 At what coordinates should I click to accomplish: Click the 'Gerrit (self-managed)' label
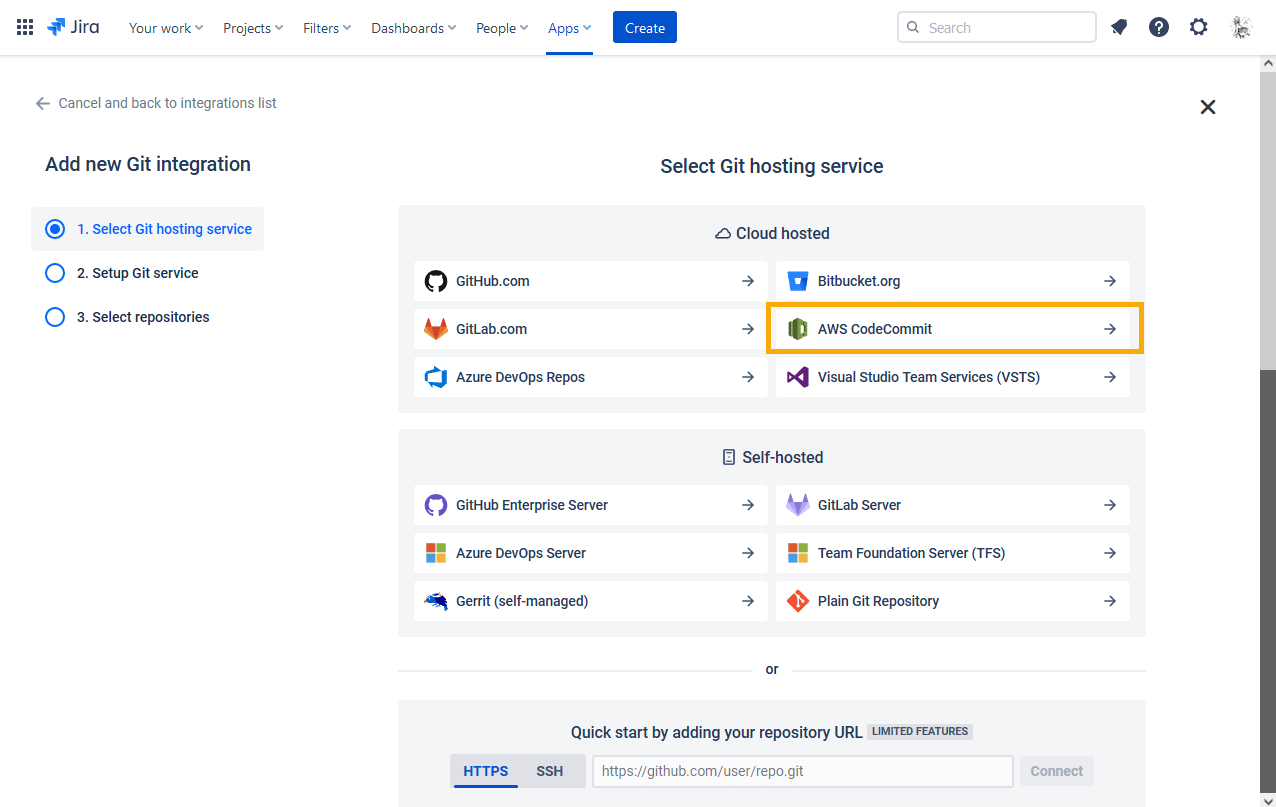click(522, 601)
